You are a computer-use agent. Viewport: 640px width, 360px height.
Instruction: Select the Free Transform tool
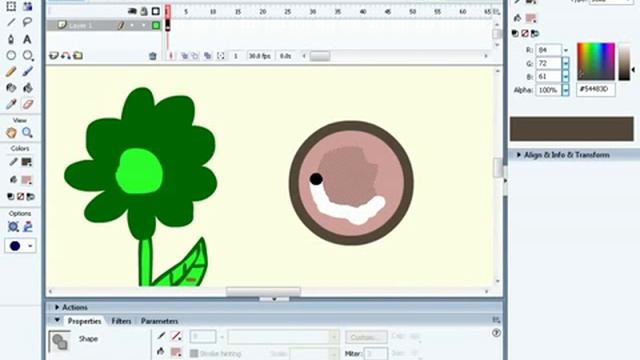11,6
